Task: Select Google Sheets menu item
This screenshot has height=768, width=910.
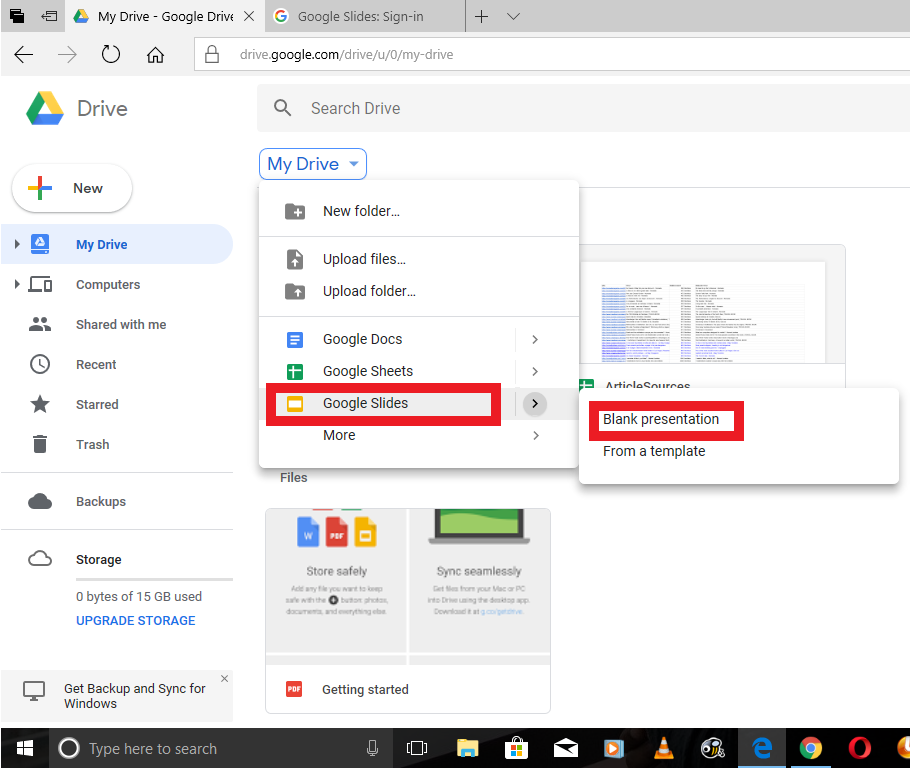Action: point(418,371)
